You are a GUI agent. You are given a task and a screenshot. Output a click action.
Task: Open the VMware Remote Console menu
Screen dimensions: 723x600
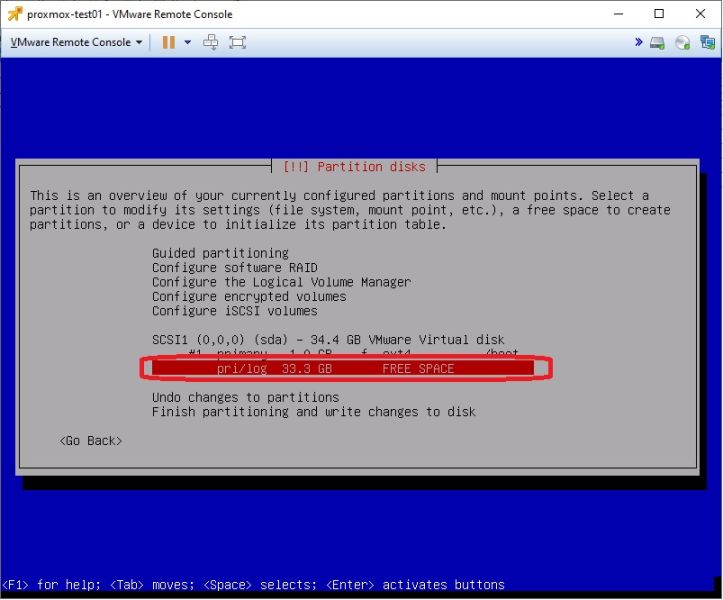(x=76, y=42)
